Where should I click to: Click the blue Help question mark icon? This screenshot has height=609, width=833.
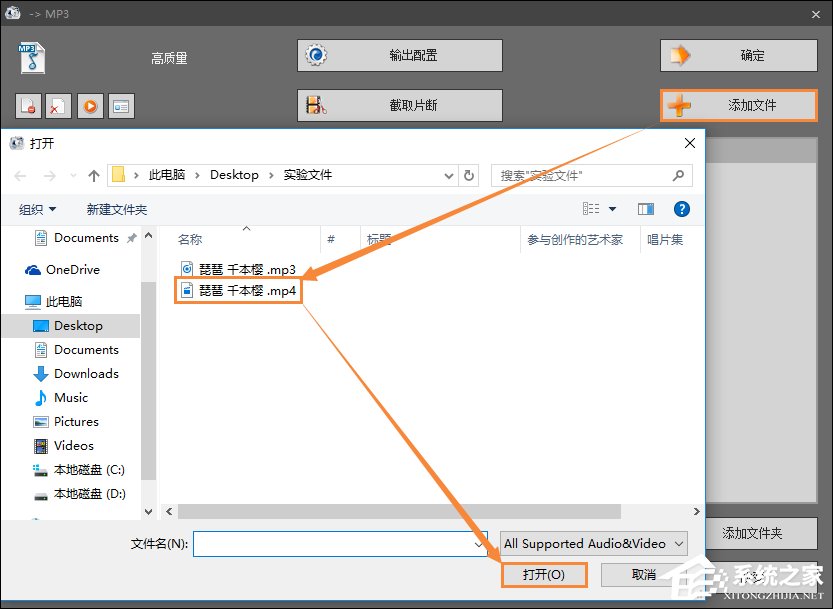(x=681, y=209)
